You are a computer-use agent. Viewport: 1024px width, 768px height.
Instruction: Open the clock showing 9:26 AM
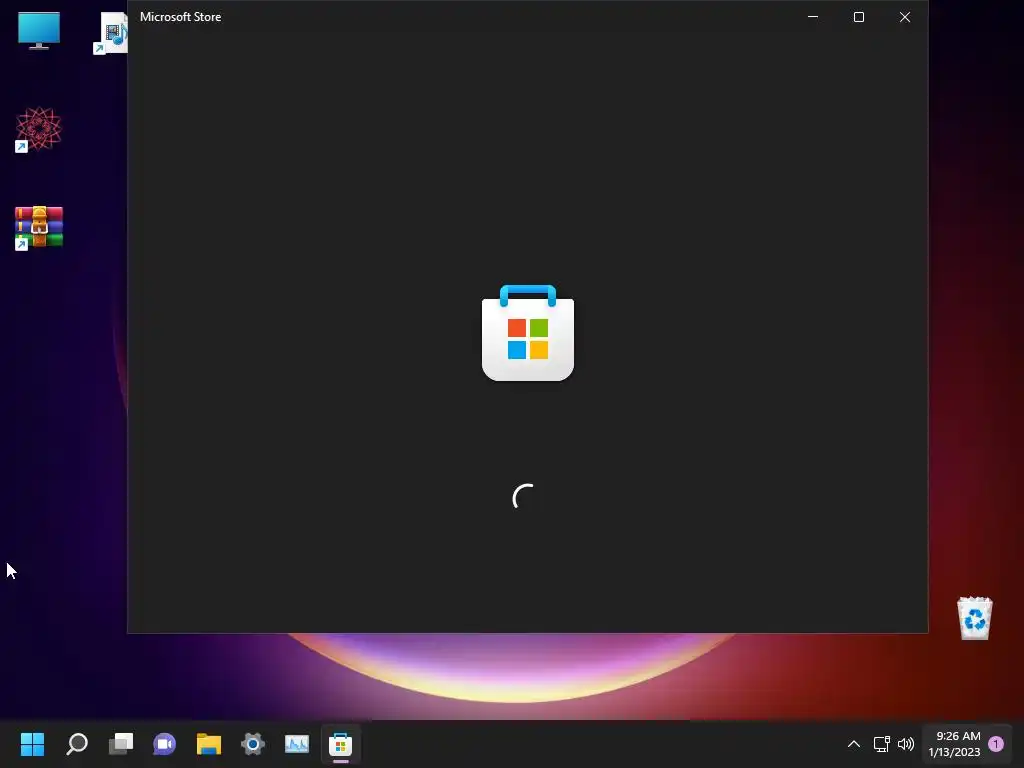click(954, 744)
